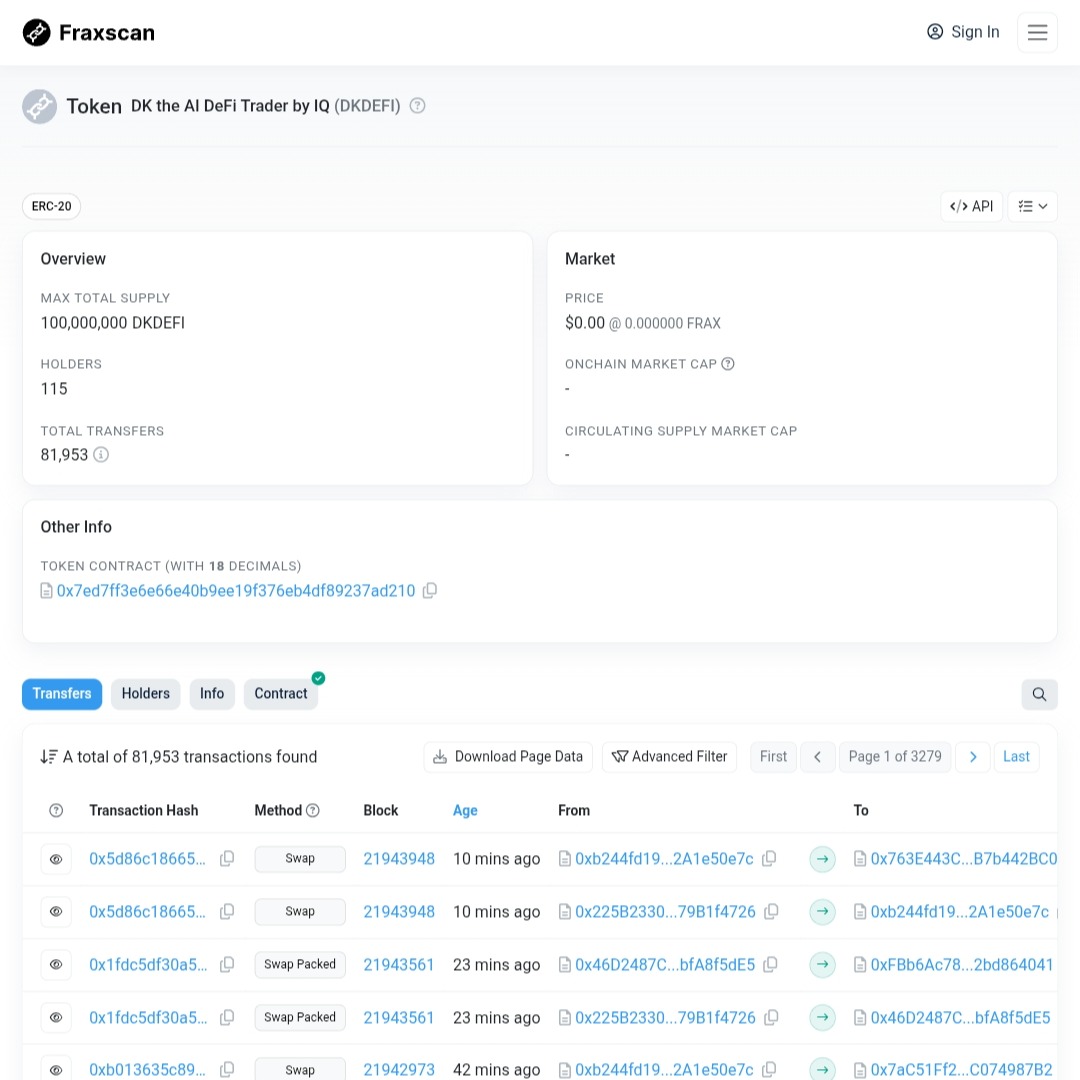
Task: Click Page 1 of 3279 indicator
Action: 895,757
